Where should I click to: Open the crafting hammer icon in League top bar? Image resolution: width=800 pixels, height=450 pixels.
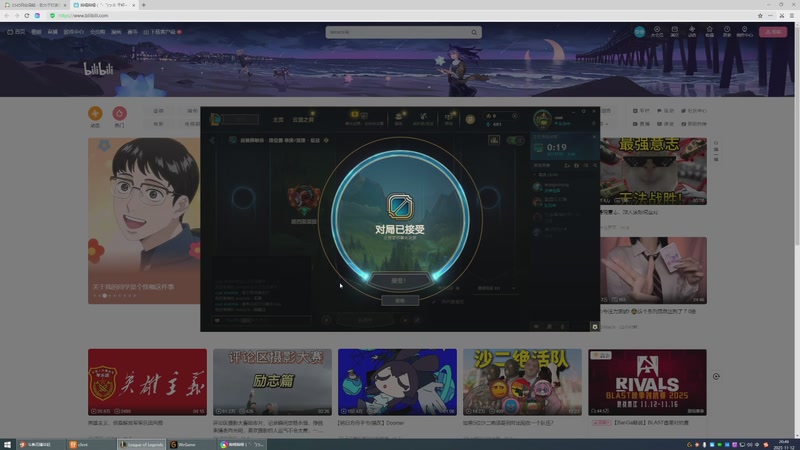coord(423,118)
